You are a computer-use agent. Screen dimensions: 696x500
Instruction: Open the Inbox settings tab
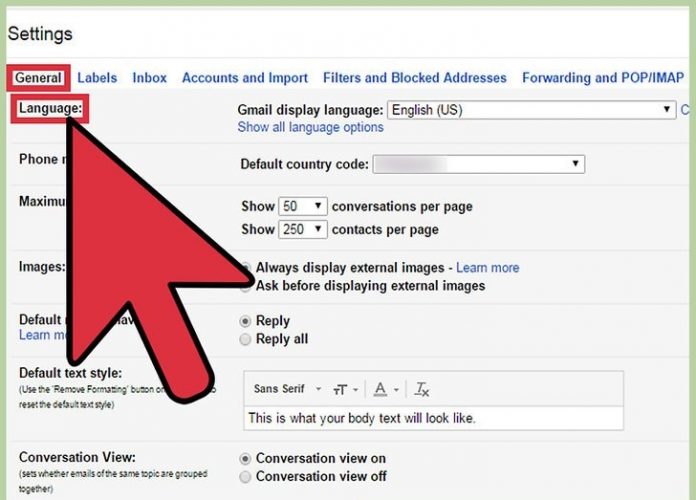point(150,77)
